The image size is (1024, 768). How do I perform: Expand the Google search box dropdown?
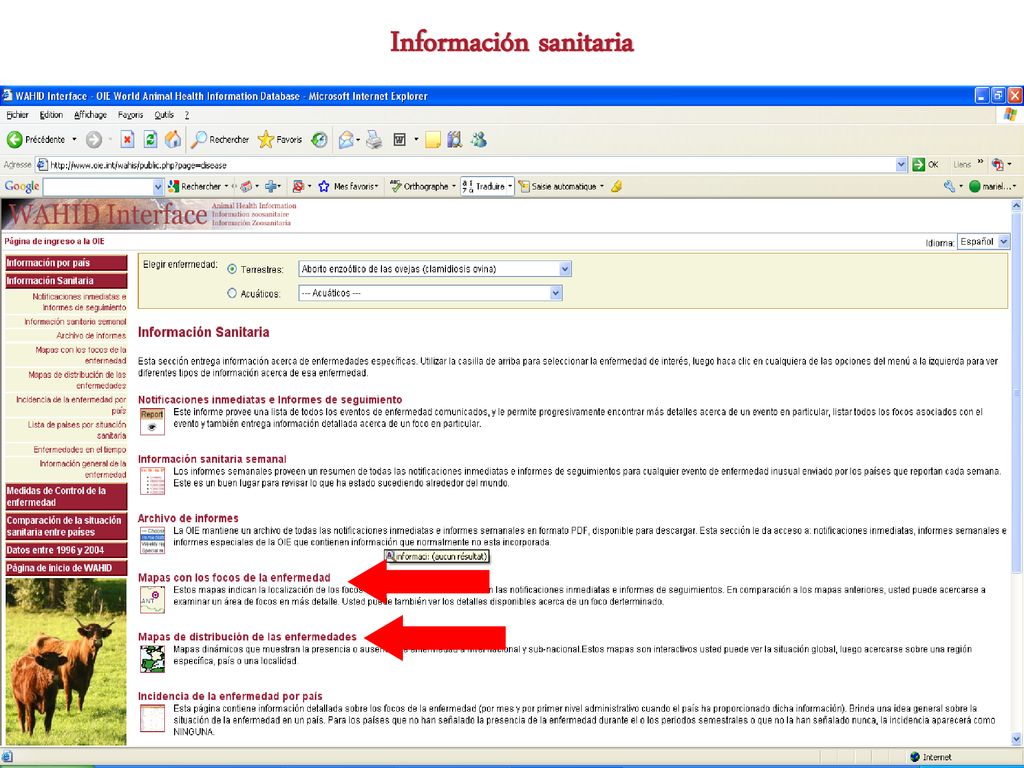tap(157, 187)
